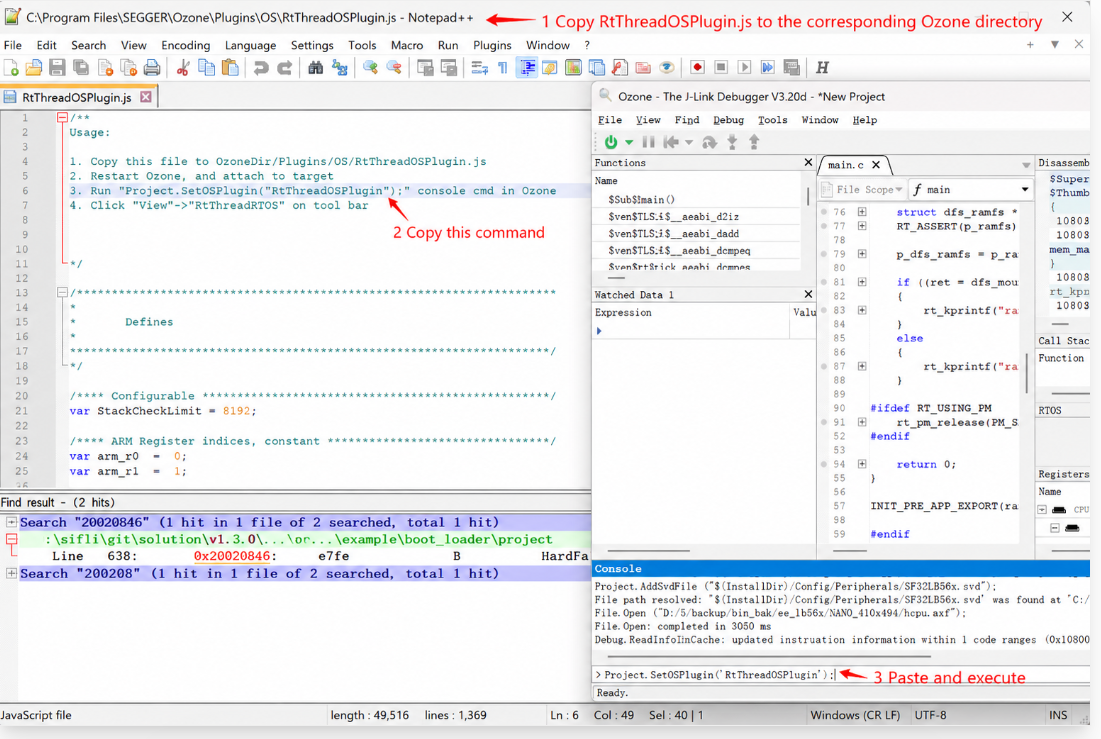Screen dimensions: 1101x739
Task: Toggle breakpoint dot on Ozone line 81
Action: coord(824,282)
